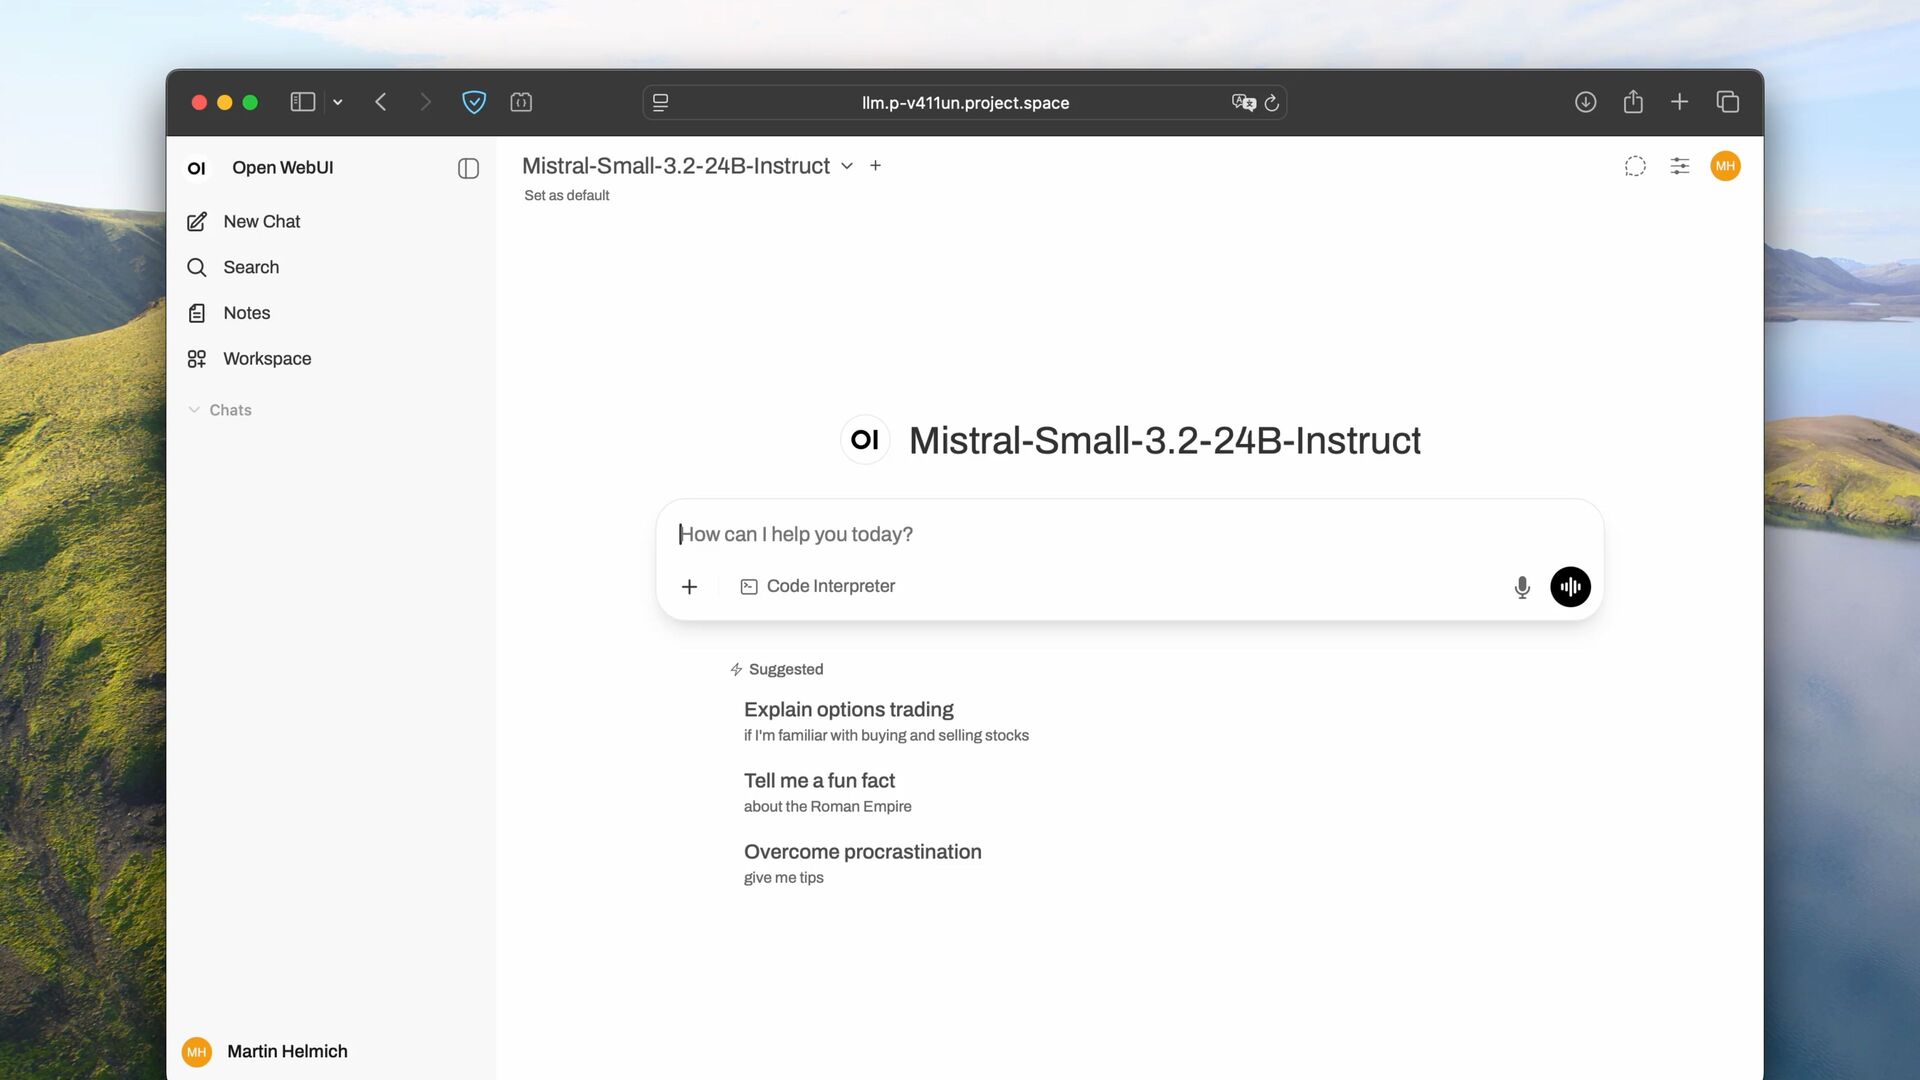The height and width of the screenshot is (1080, 1920).
Task: Toggle Code Interpreter option
Action: [818, 586]
